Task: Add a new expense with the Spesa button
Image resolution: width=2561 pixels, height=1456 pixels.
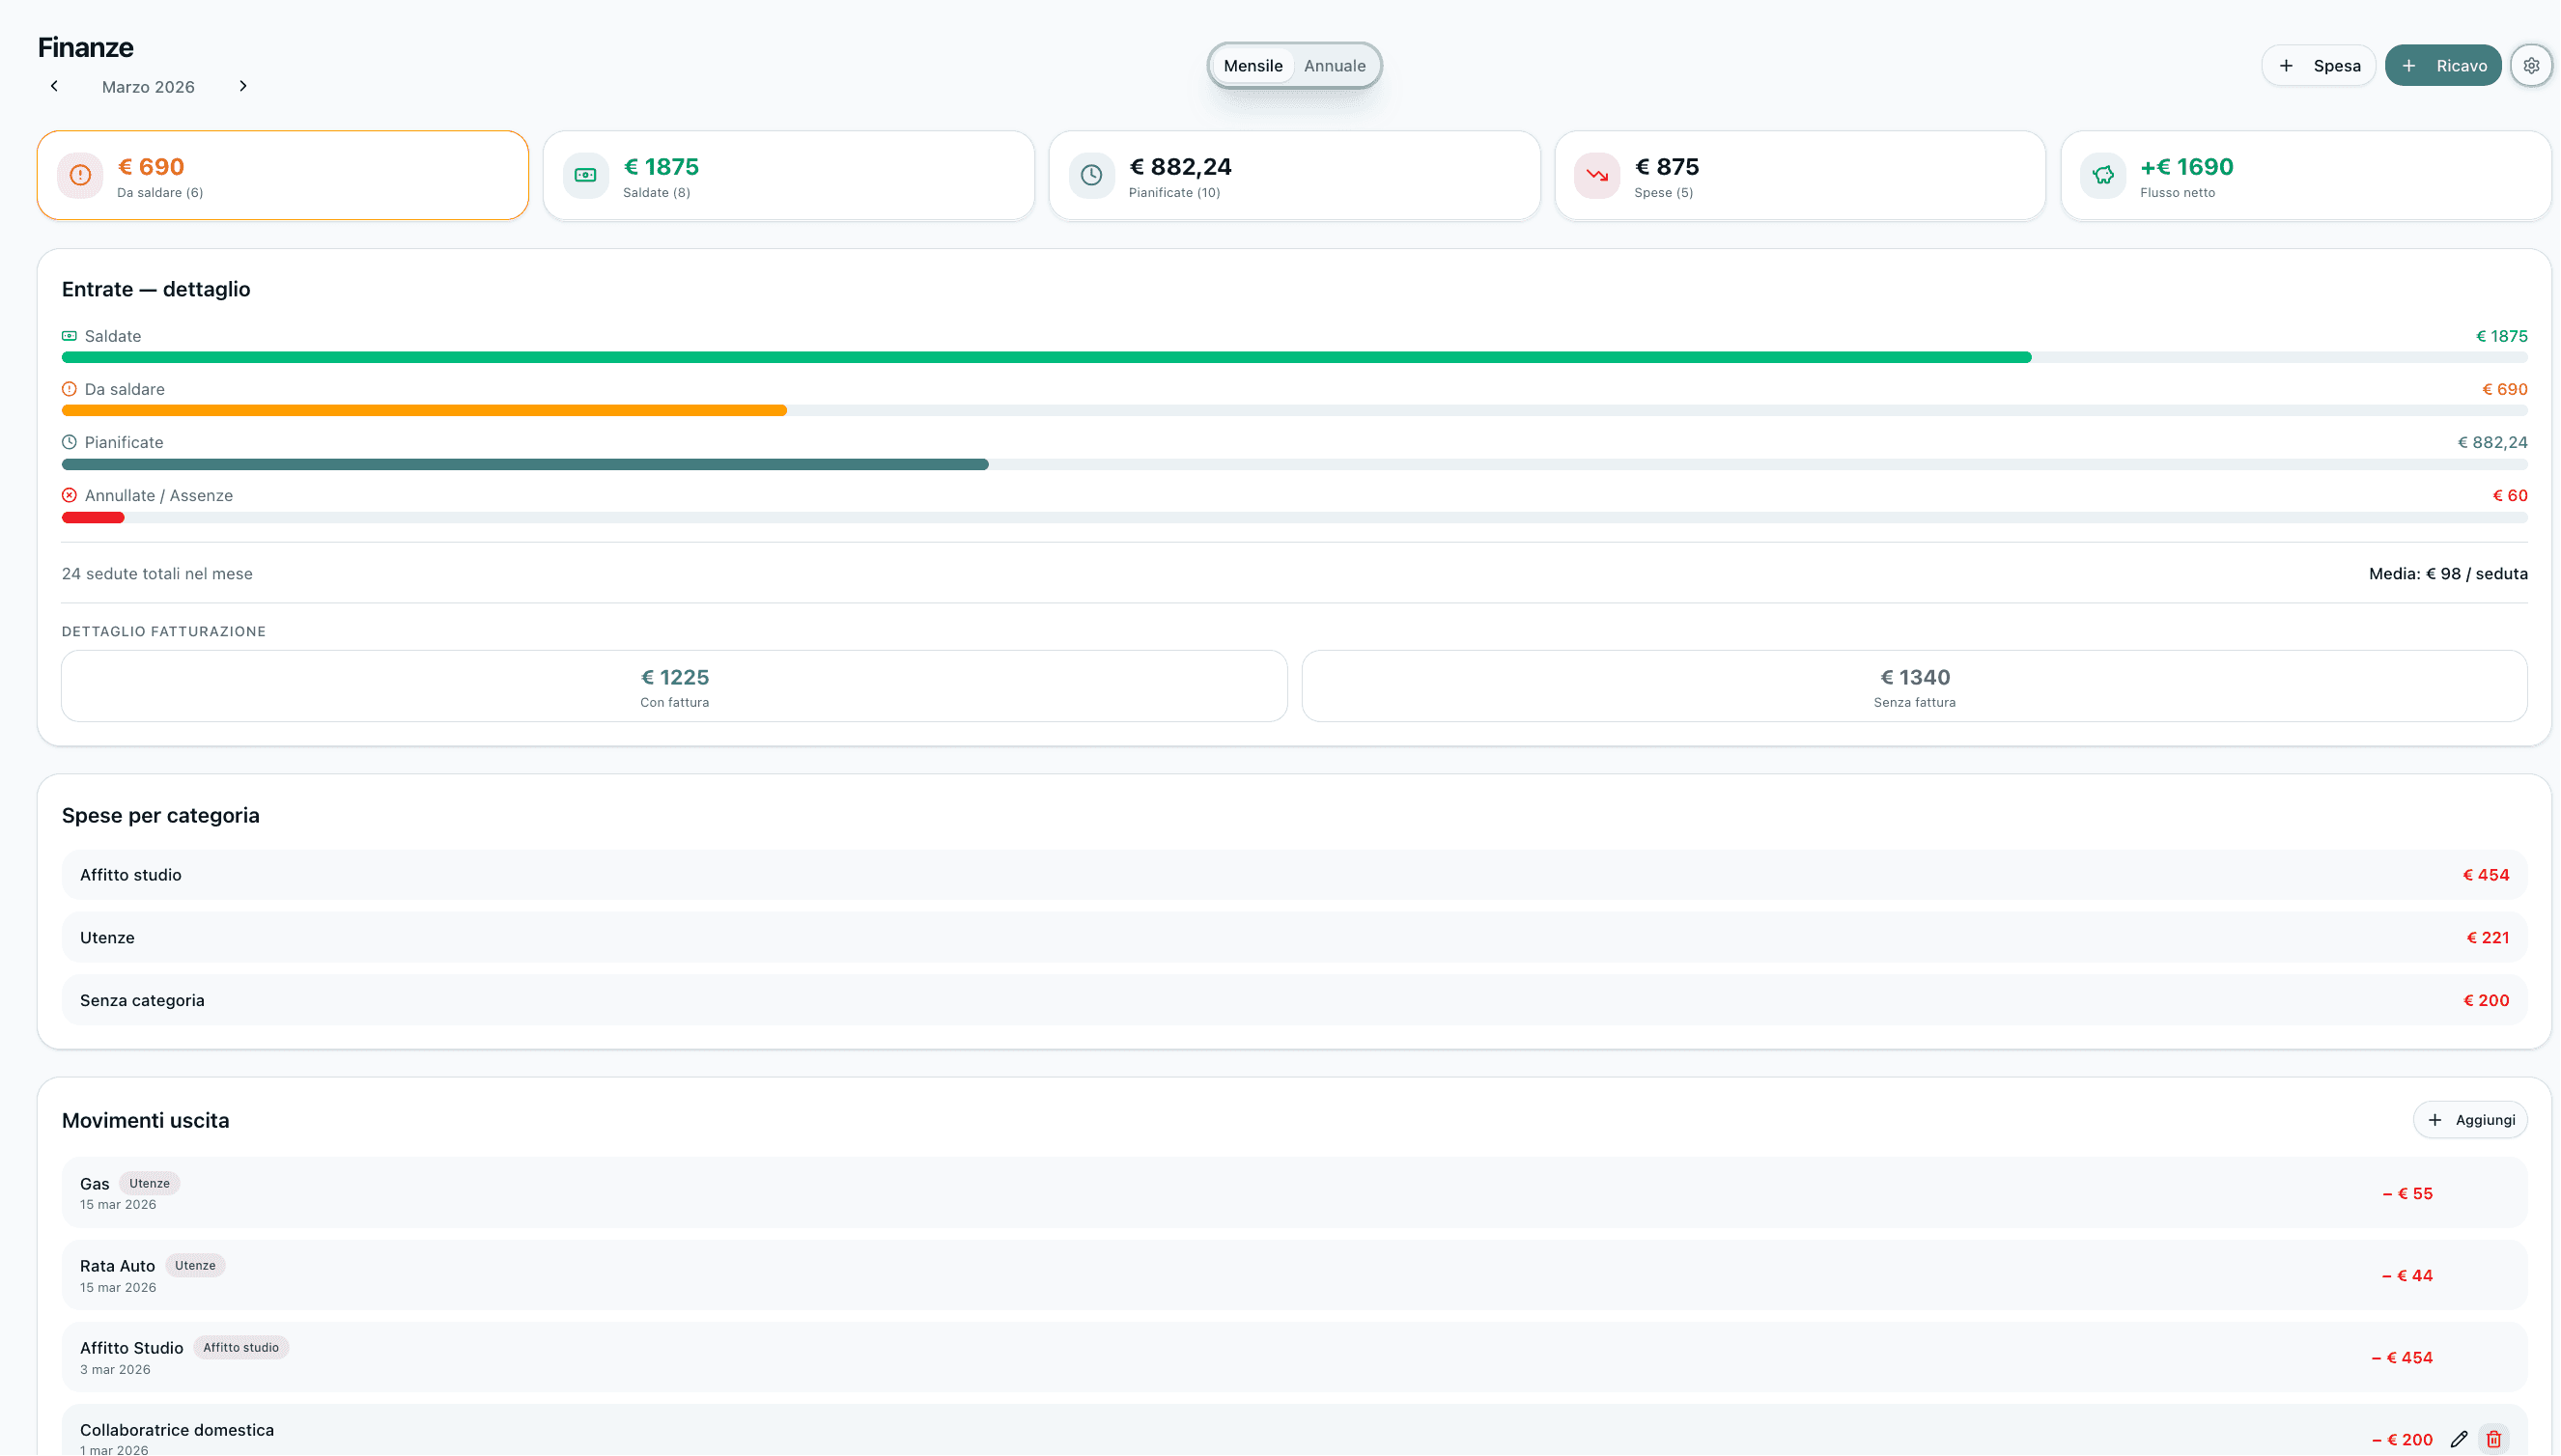Action: [2318, 65]
